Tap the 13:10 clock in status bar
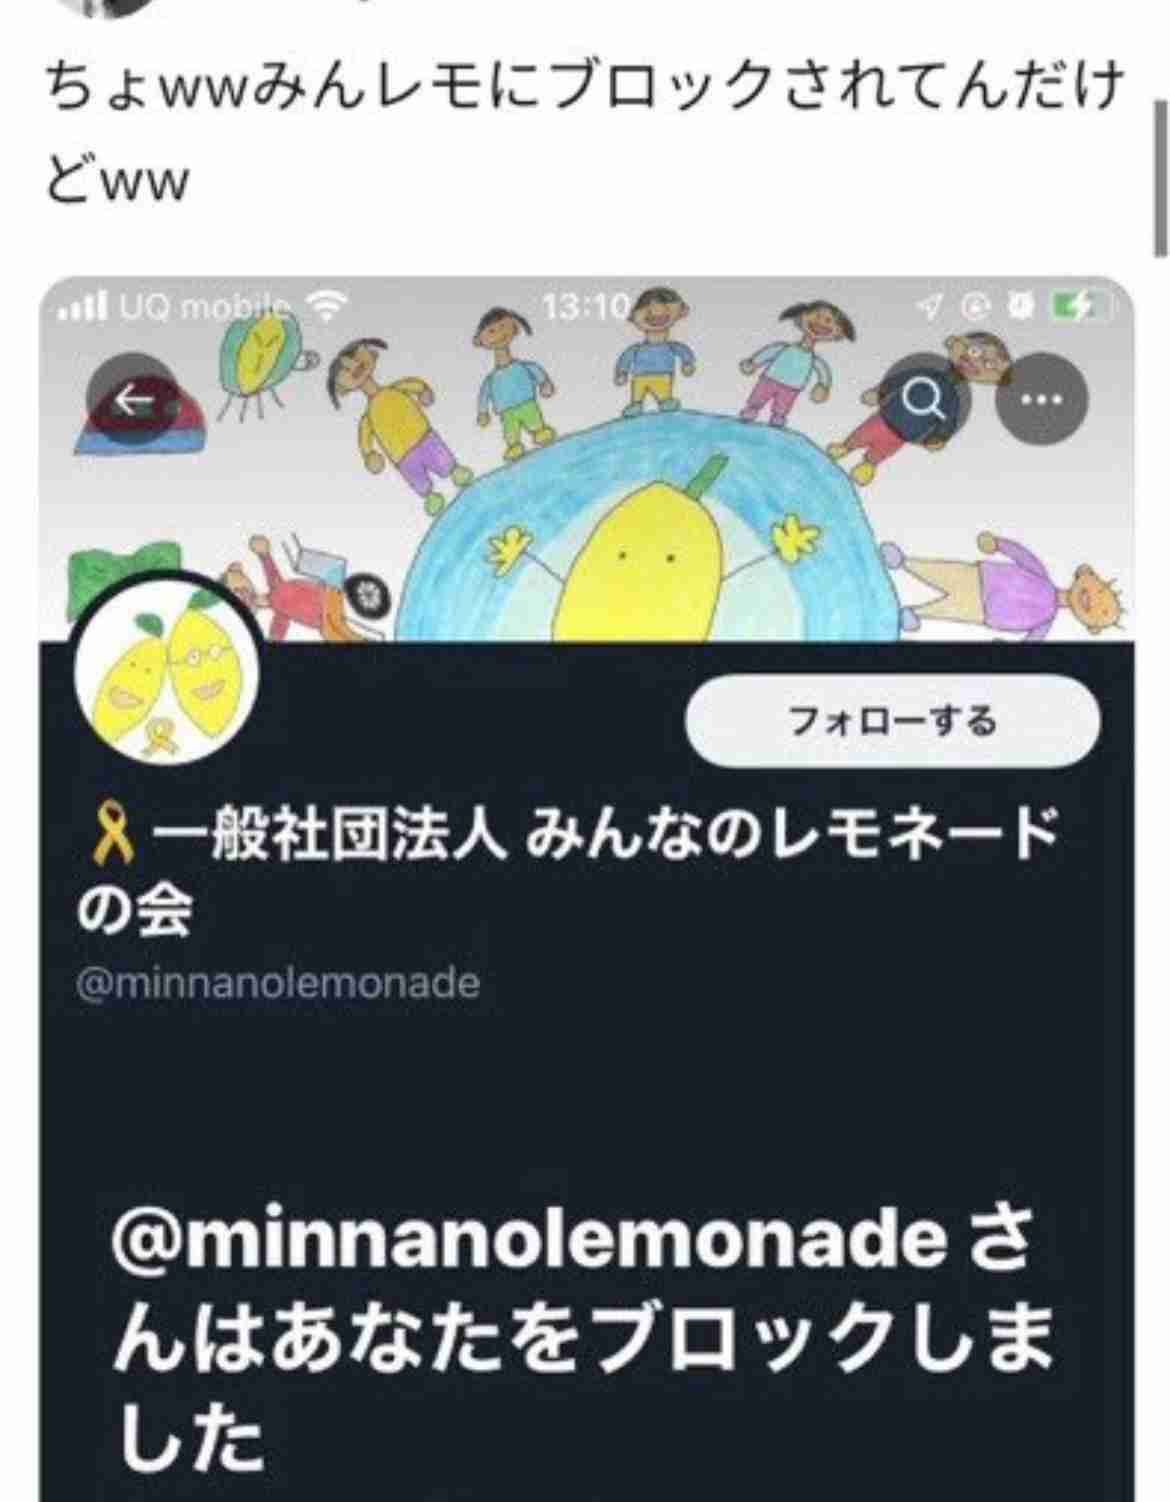This screenshot has width=1170, height=1502. (x=584, y=306)
